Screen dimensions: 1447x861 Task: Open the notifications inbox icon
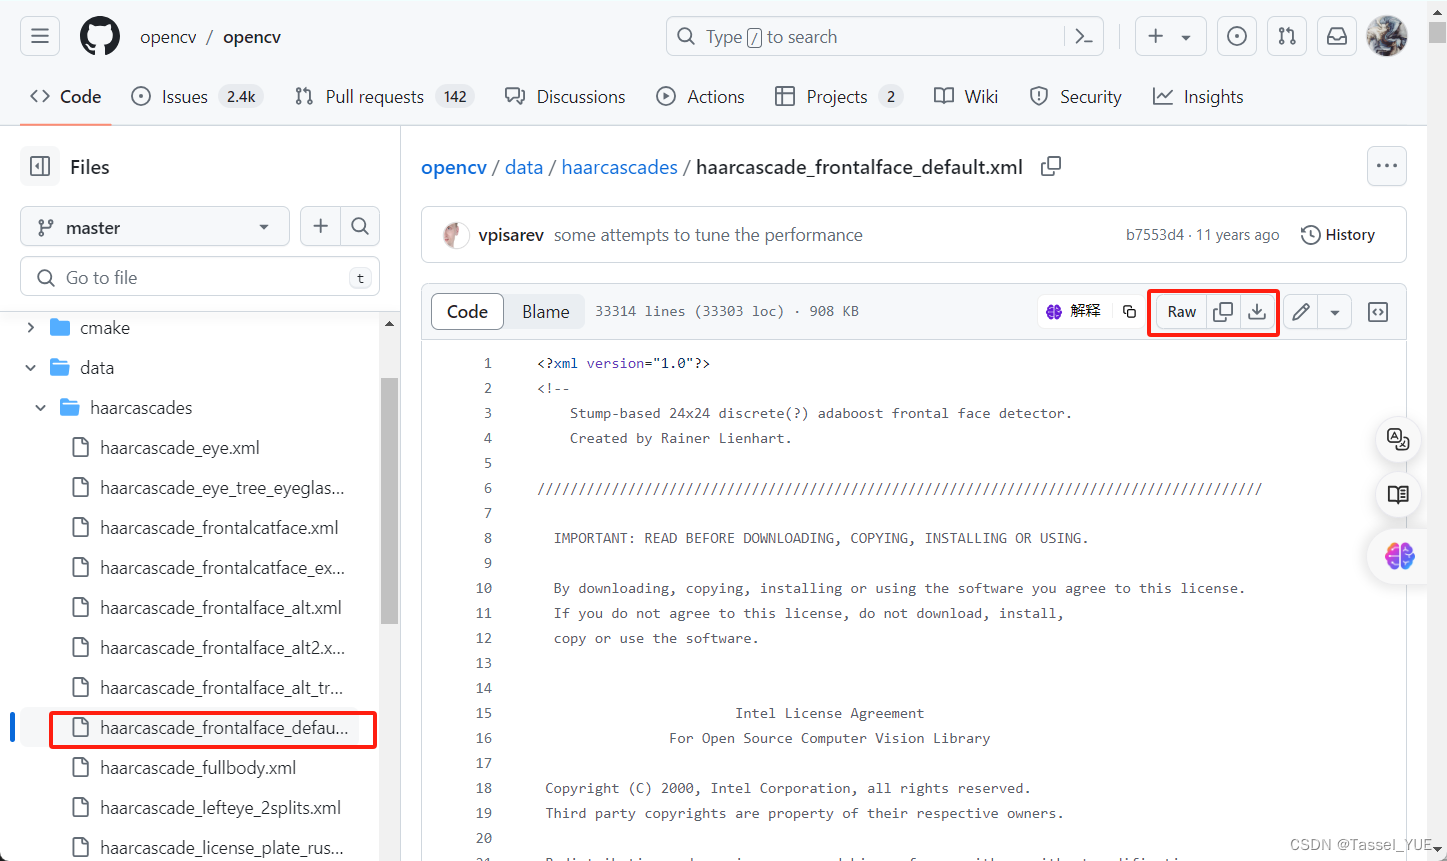[x=1337, y=37]
